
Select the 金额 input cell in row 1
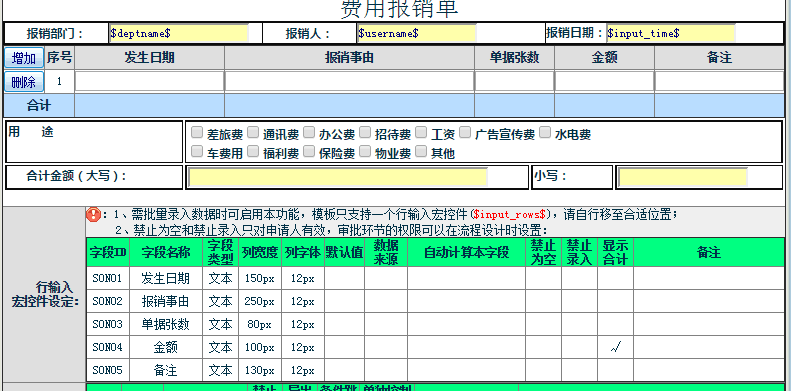604,81
